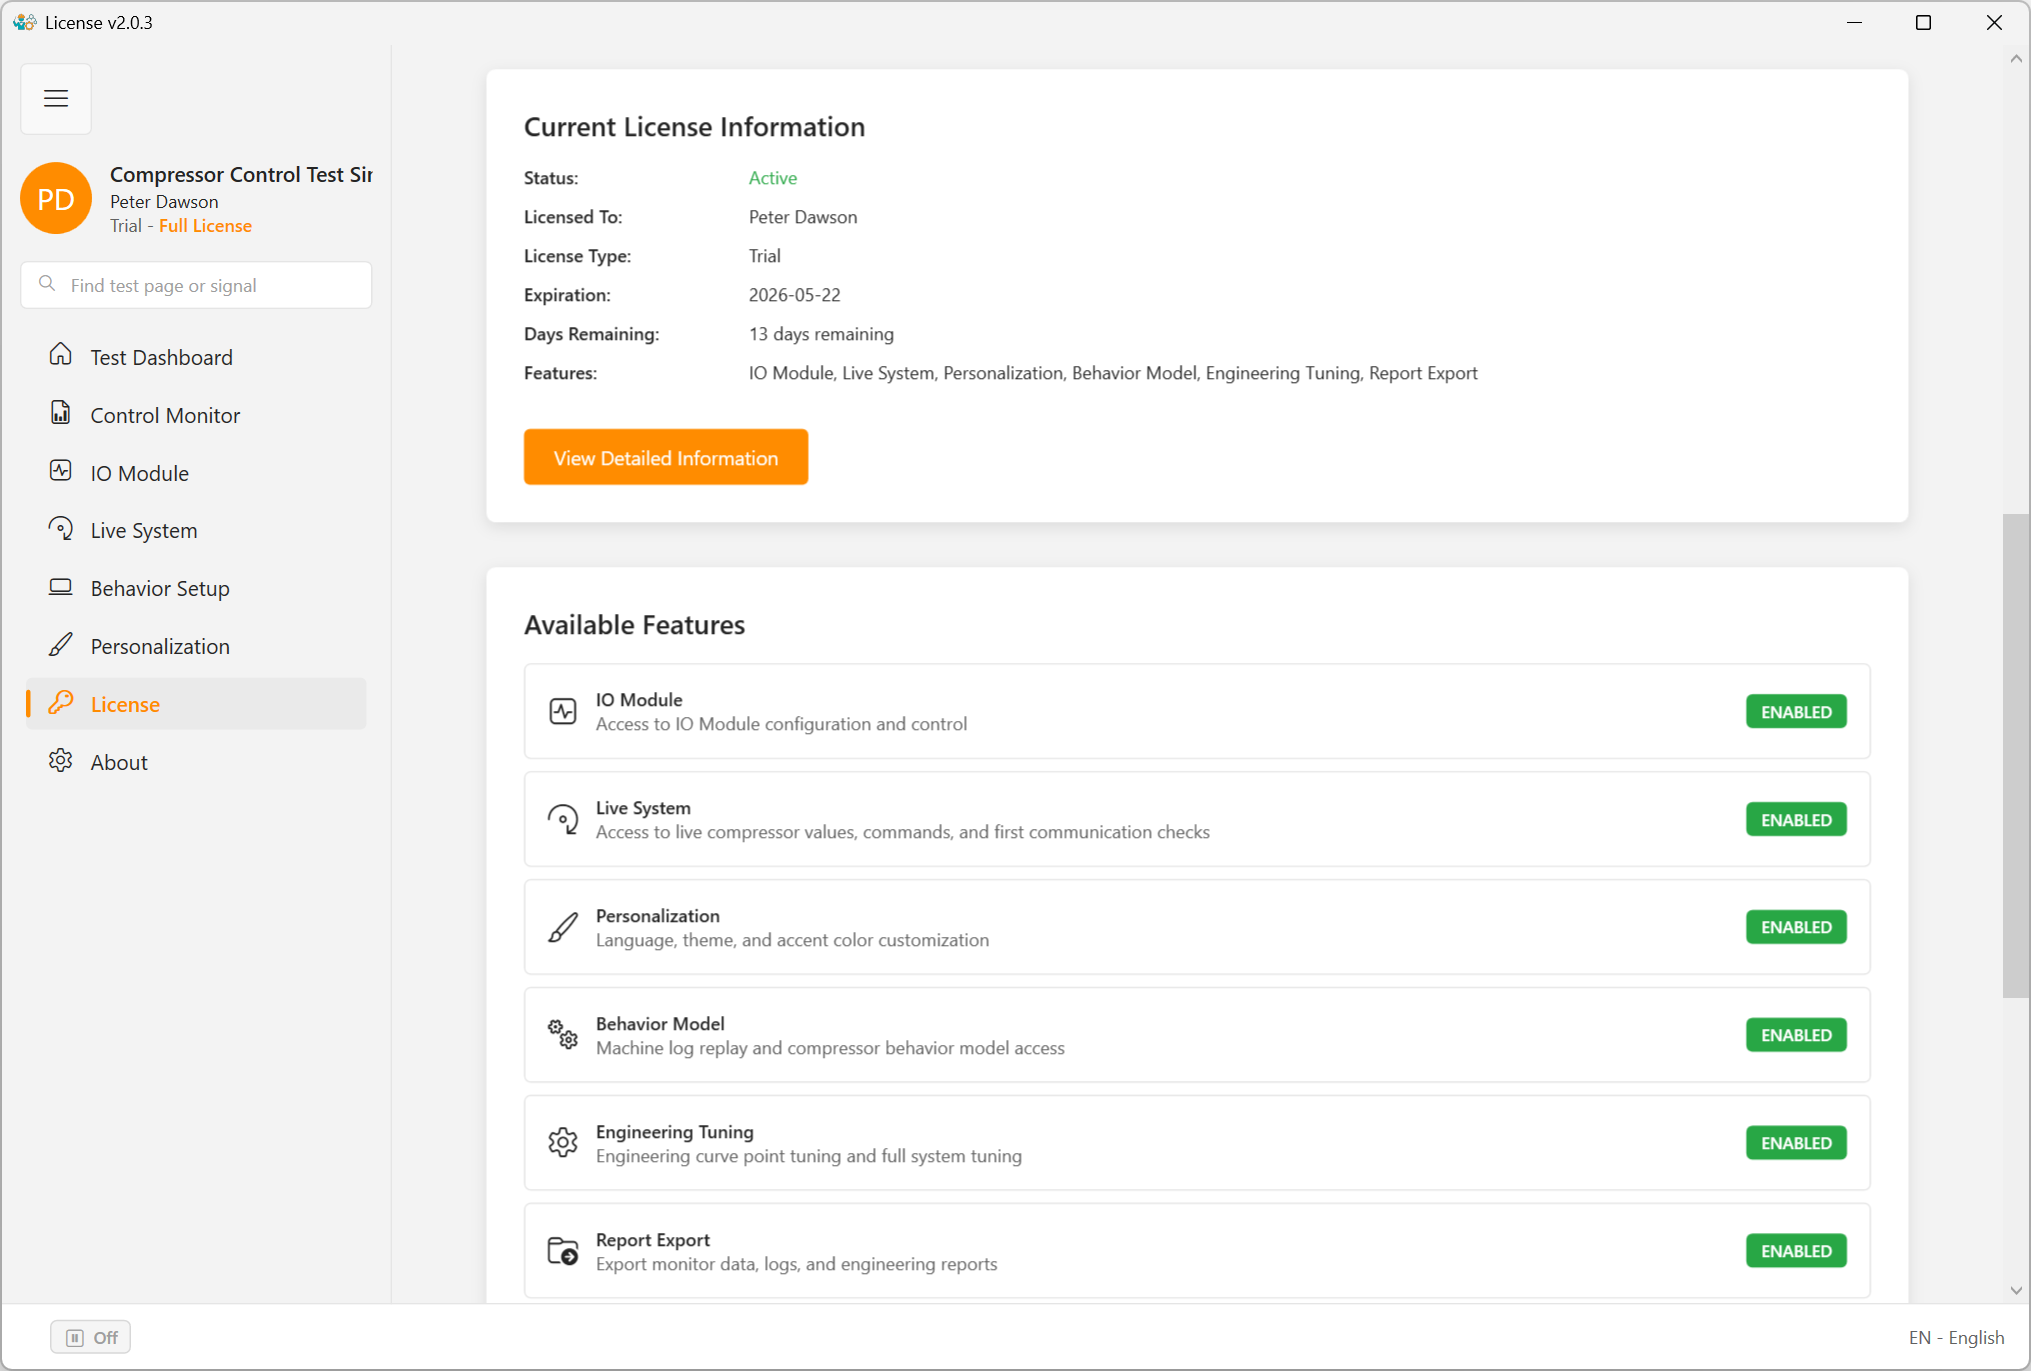Click the ENABLED badge for Engineering Tuning

1796,1143
